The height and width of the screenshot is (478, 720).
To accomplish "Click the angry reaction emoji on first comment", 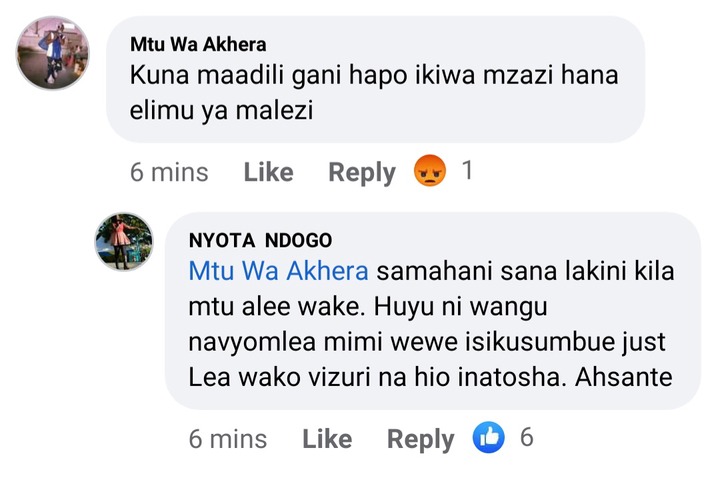I will (x=432, y=172).
